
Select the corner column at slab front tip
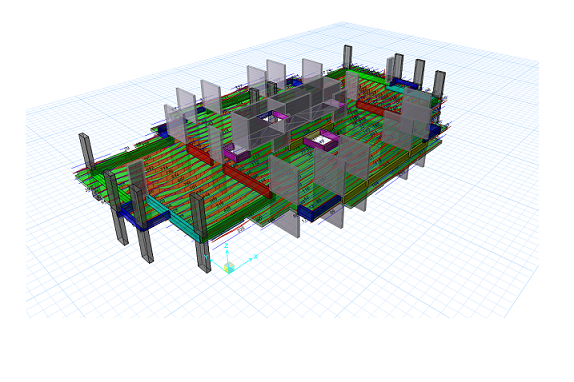pyautogui.click(x=200, y=231)
